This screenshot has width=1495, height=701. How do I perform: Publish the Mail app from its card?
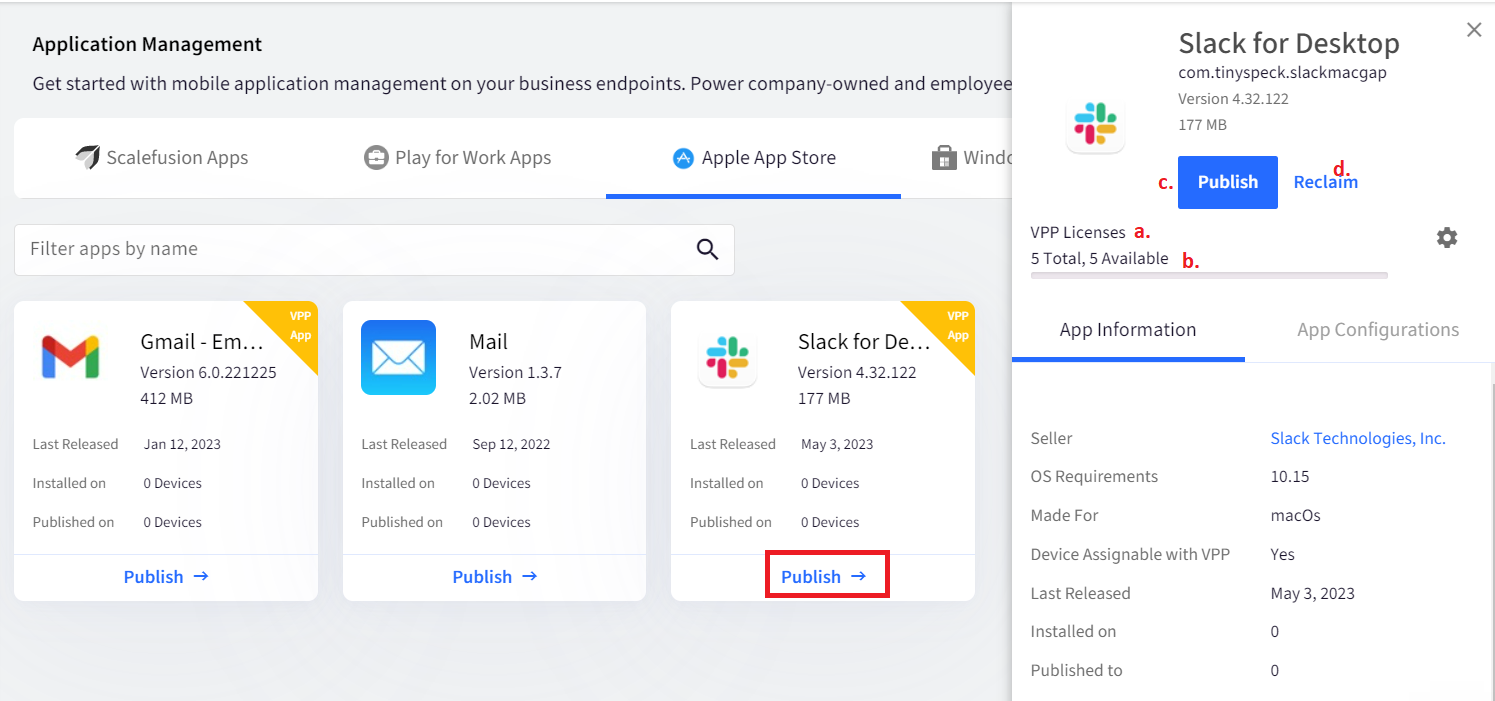pos(495,577)
